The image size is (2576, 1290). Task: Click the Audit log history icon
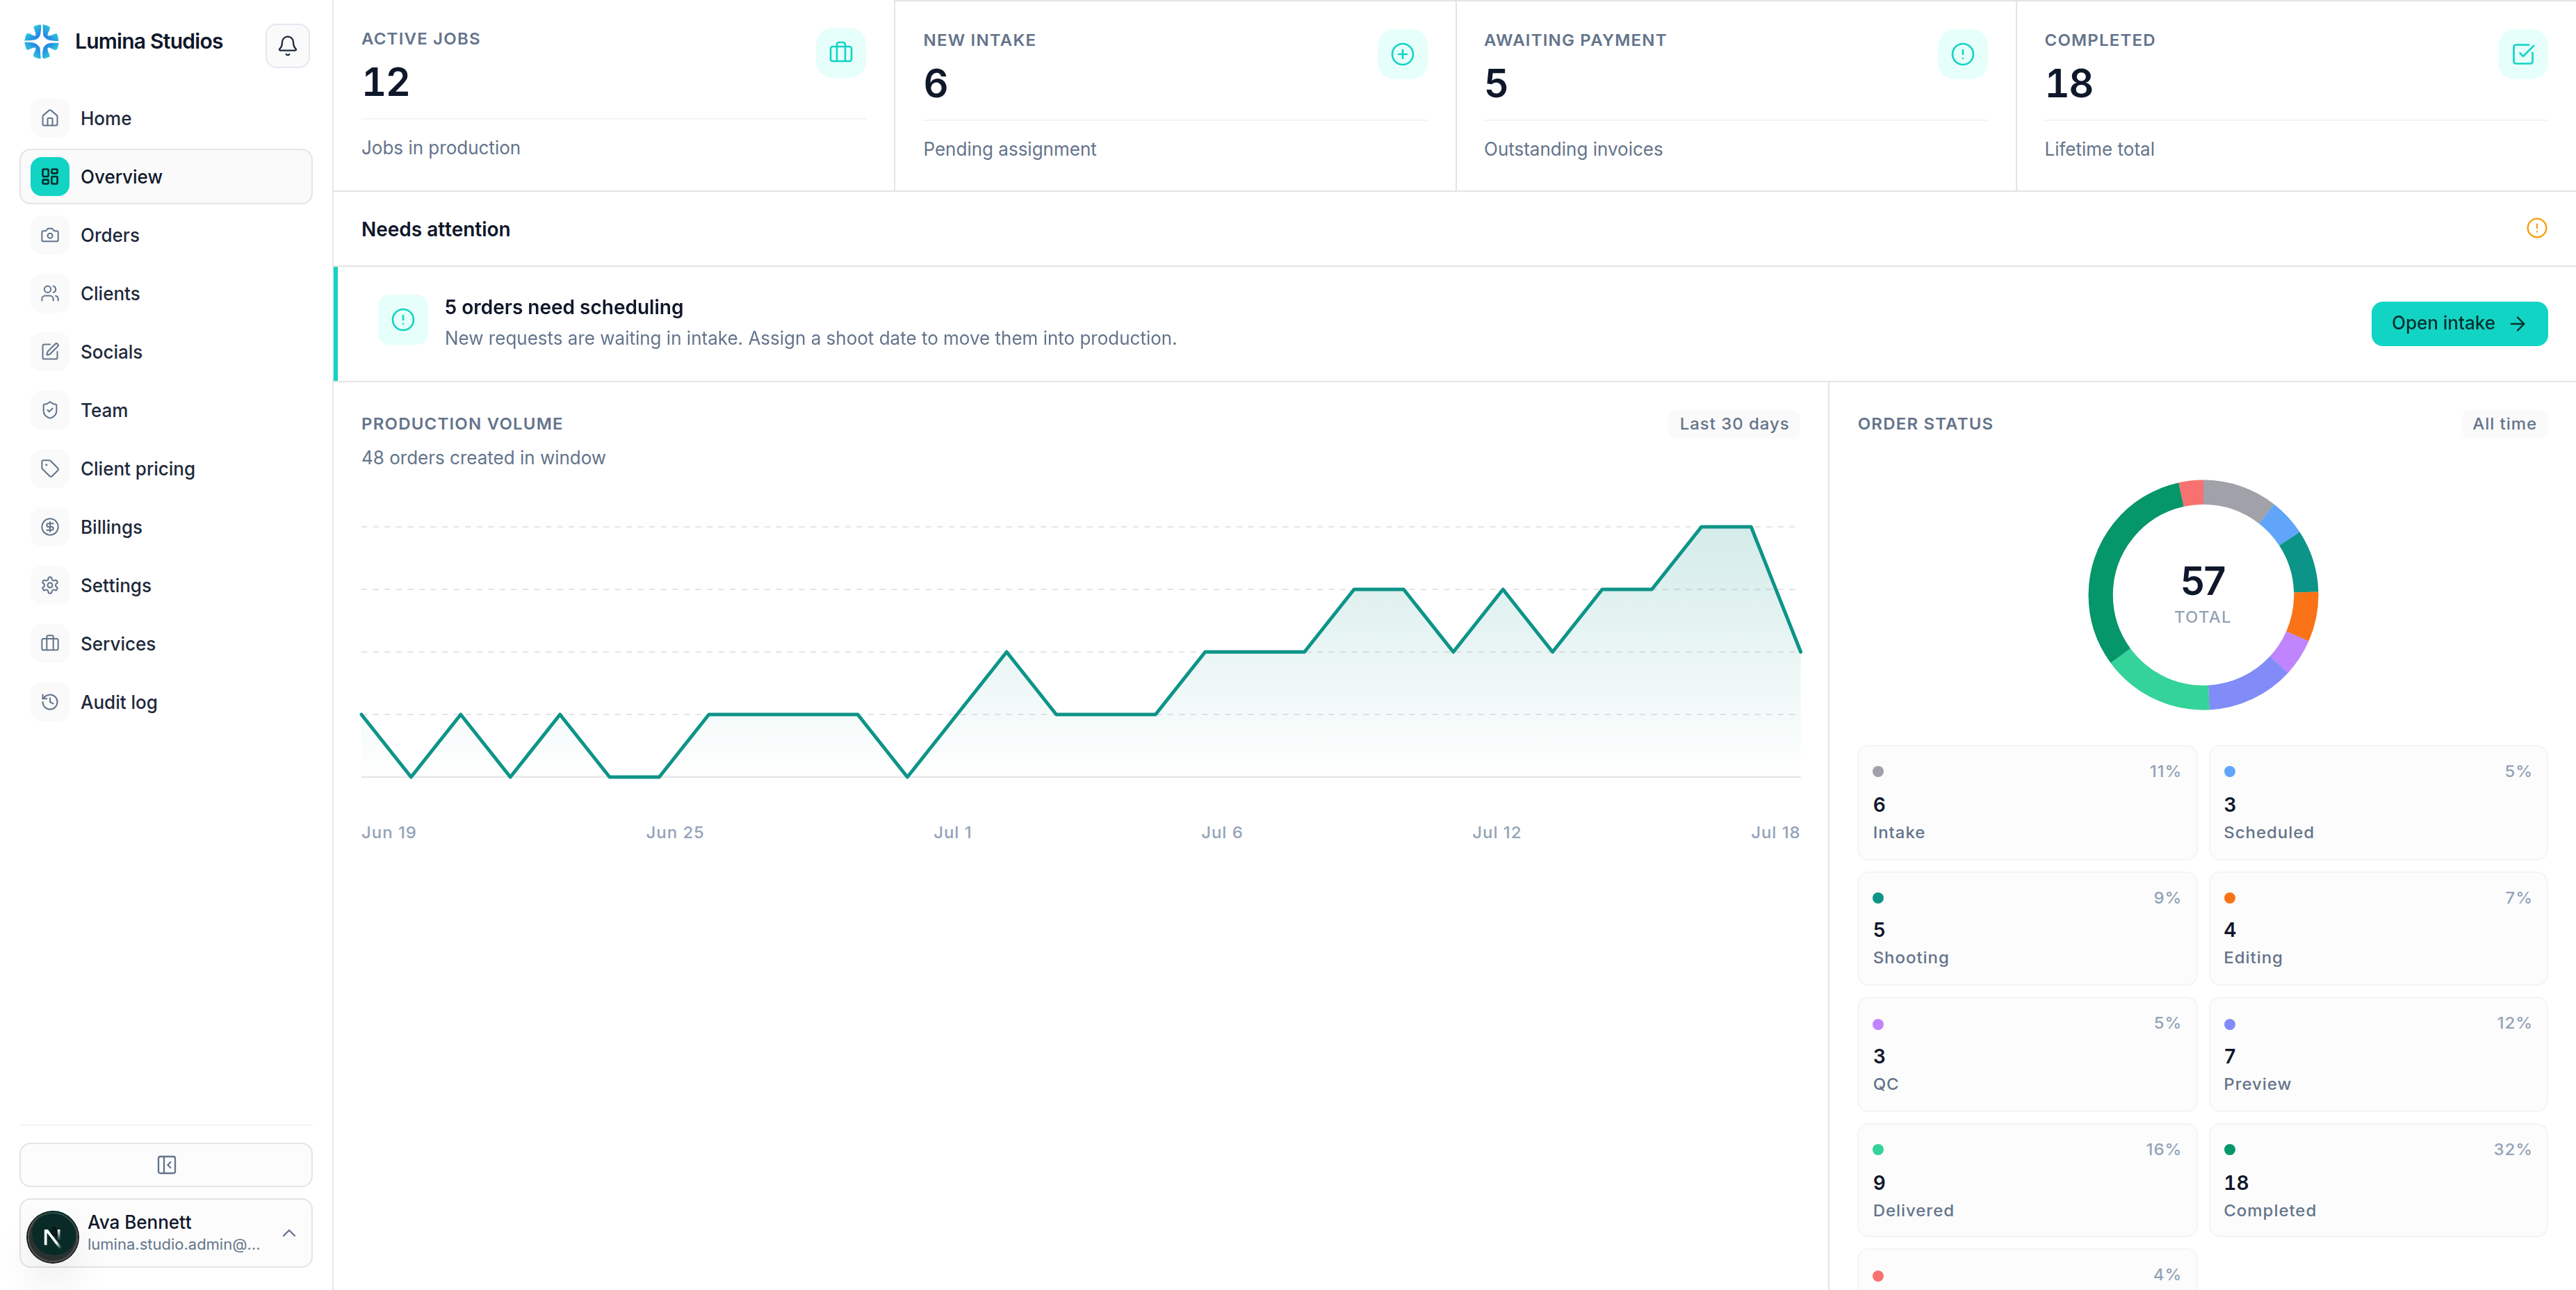click(50, 702)
